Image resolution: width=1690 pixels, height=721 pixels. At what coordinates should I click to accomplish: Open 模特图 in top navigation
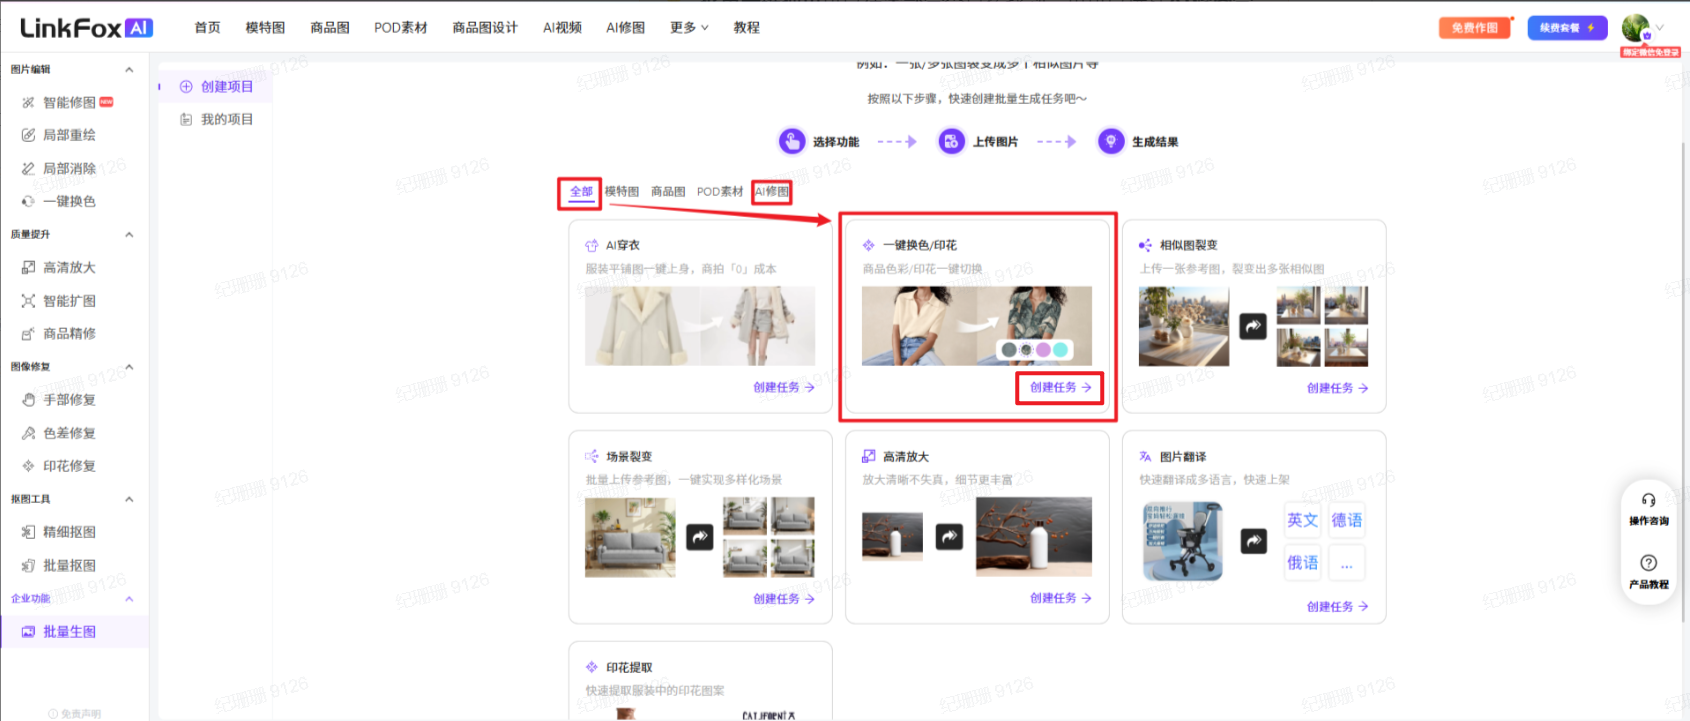click(x=265, y=28)
